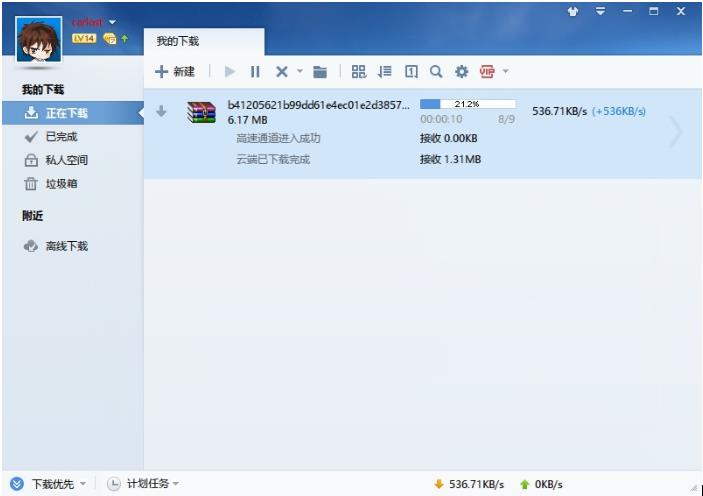Click the 计划任务 clock icon
This screenshot has height=496, width=703.
pos(113,484)
